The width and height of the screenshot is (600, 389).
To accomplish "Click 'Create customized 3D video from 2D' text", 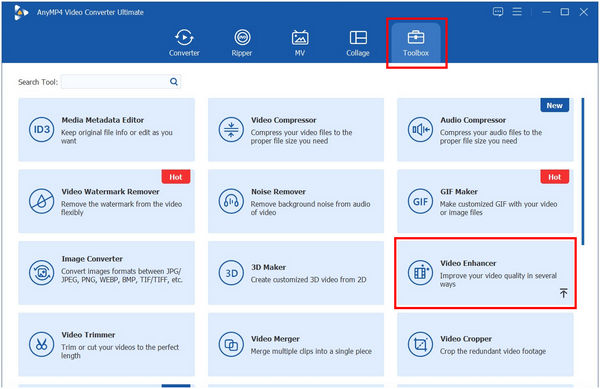I will tap(308, 280).
